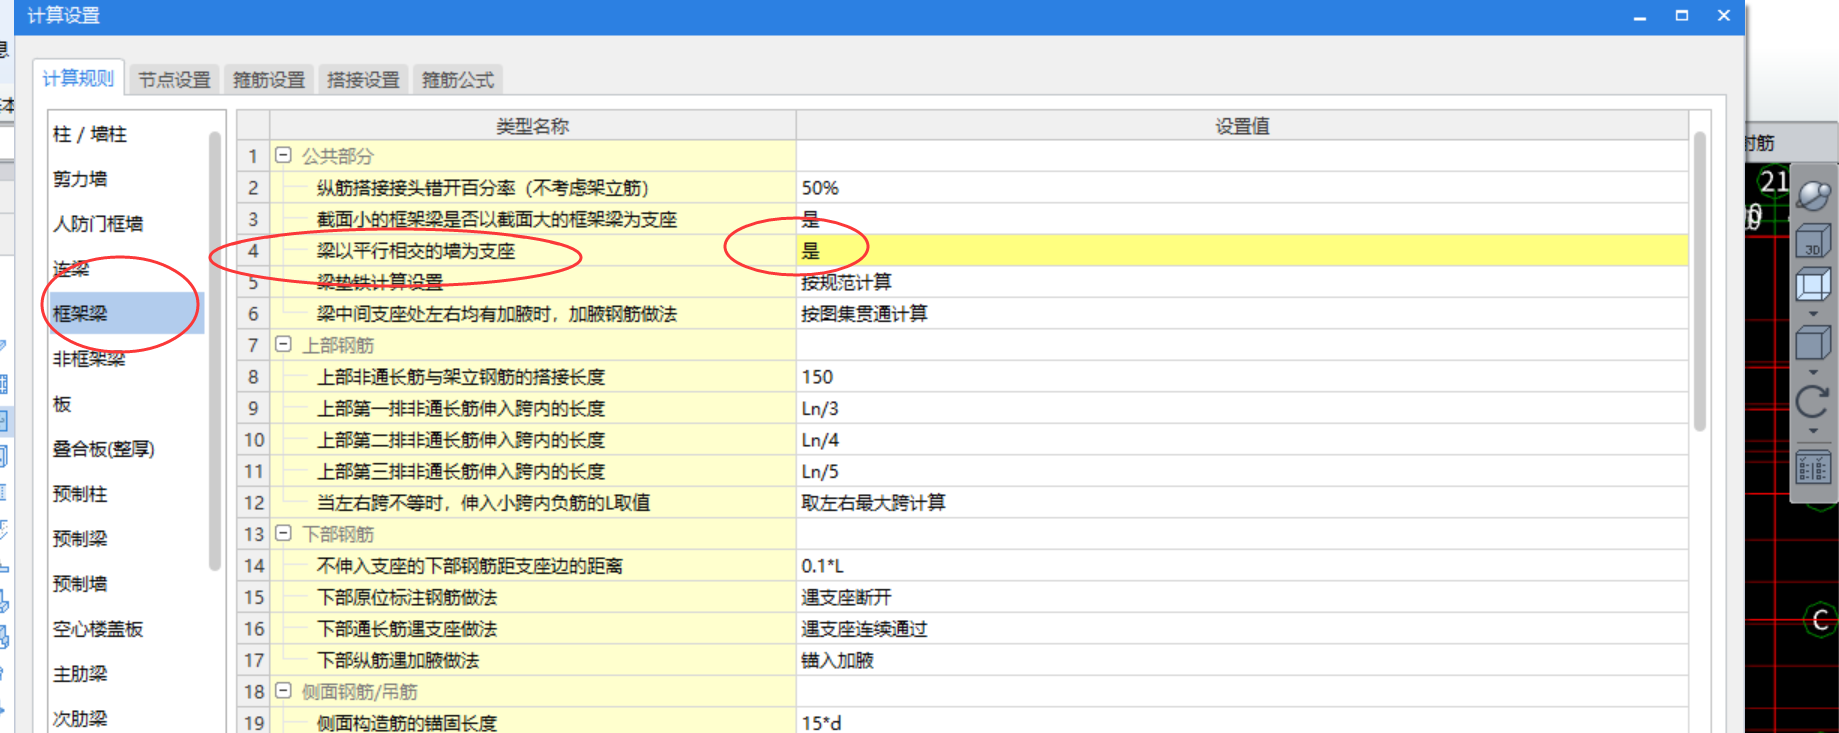Click the Ln/3 value in row 9
This screenshot has width=1839, height=733.
pos(820,408)
